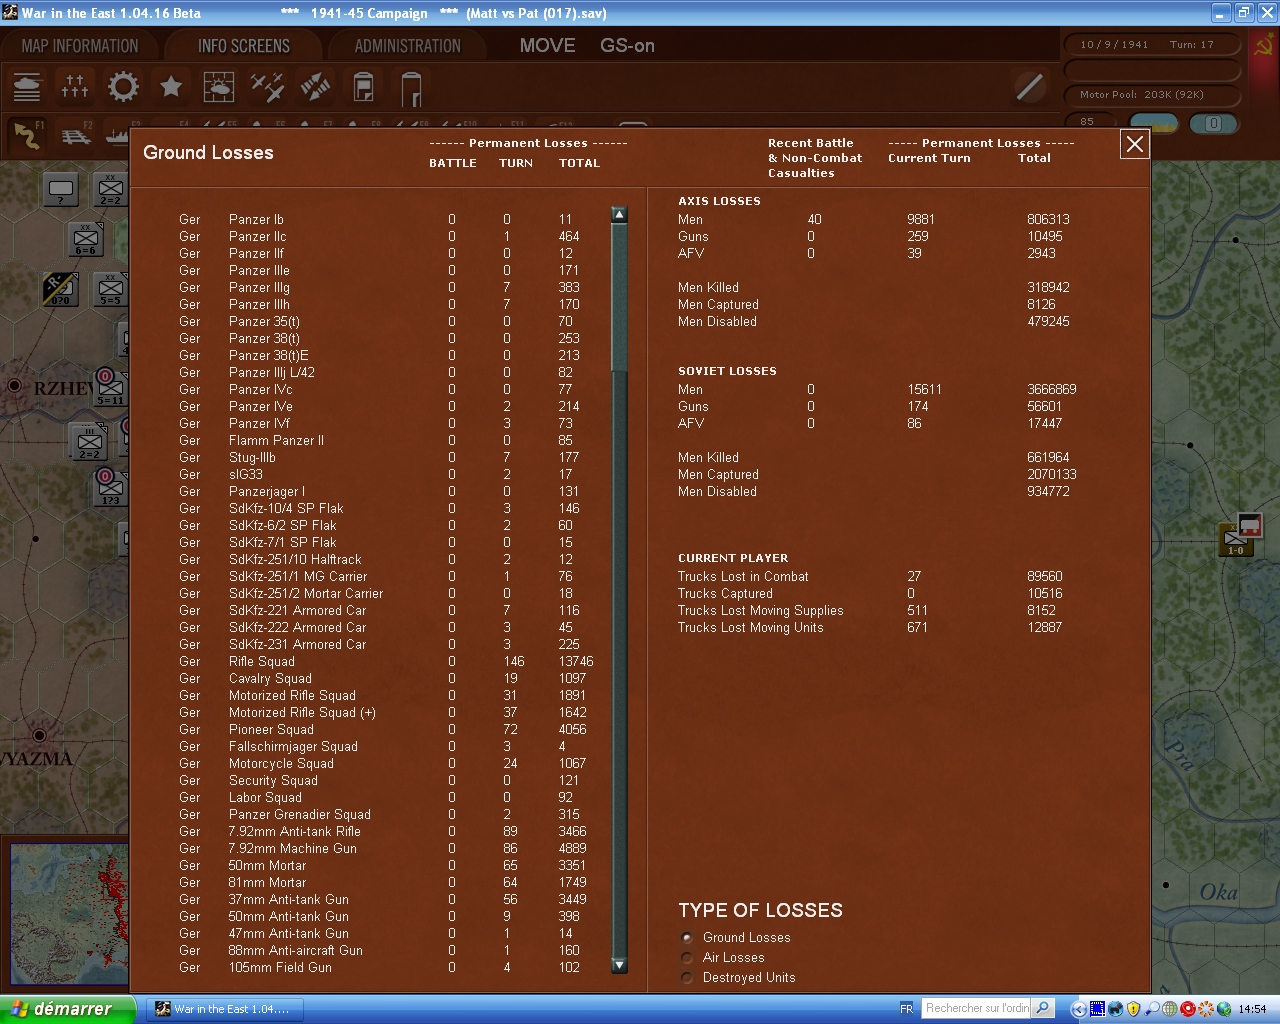Show hidden system tray icons
Screen dimensions: 1280x1024
1079,1009
